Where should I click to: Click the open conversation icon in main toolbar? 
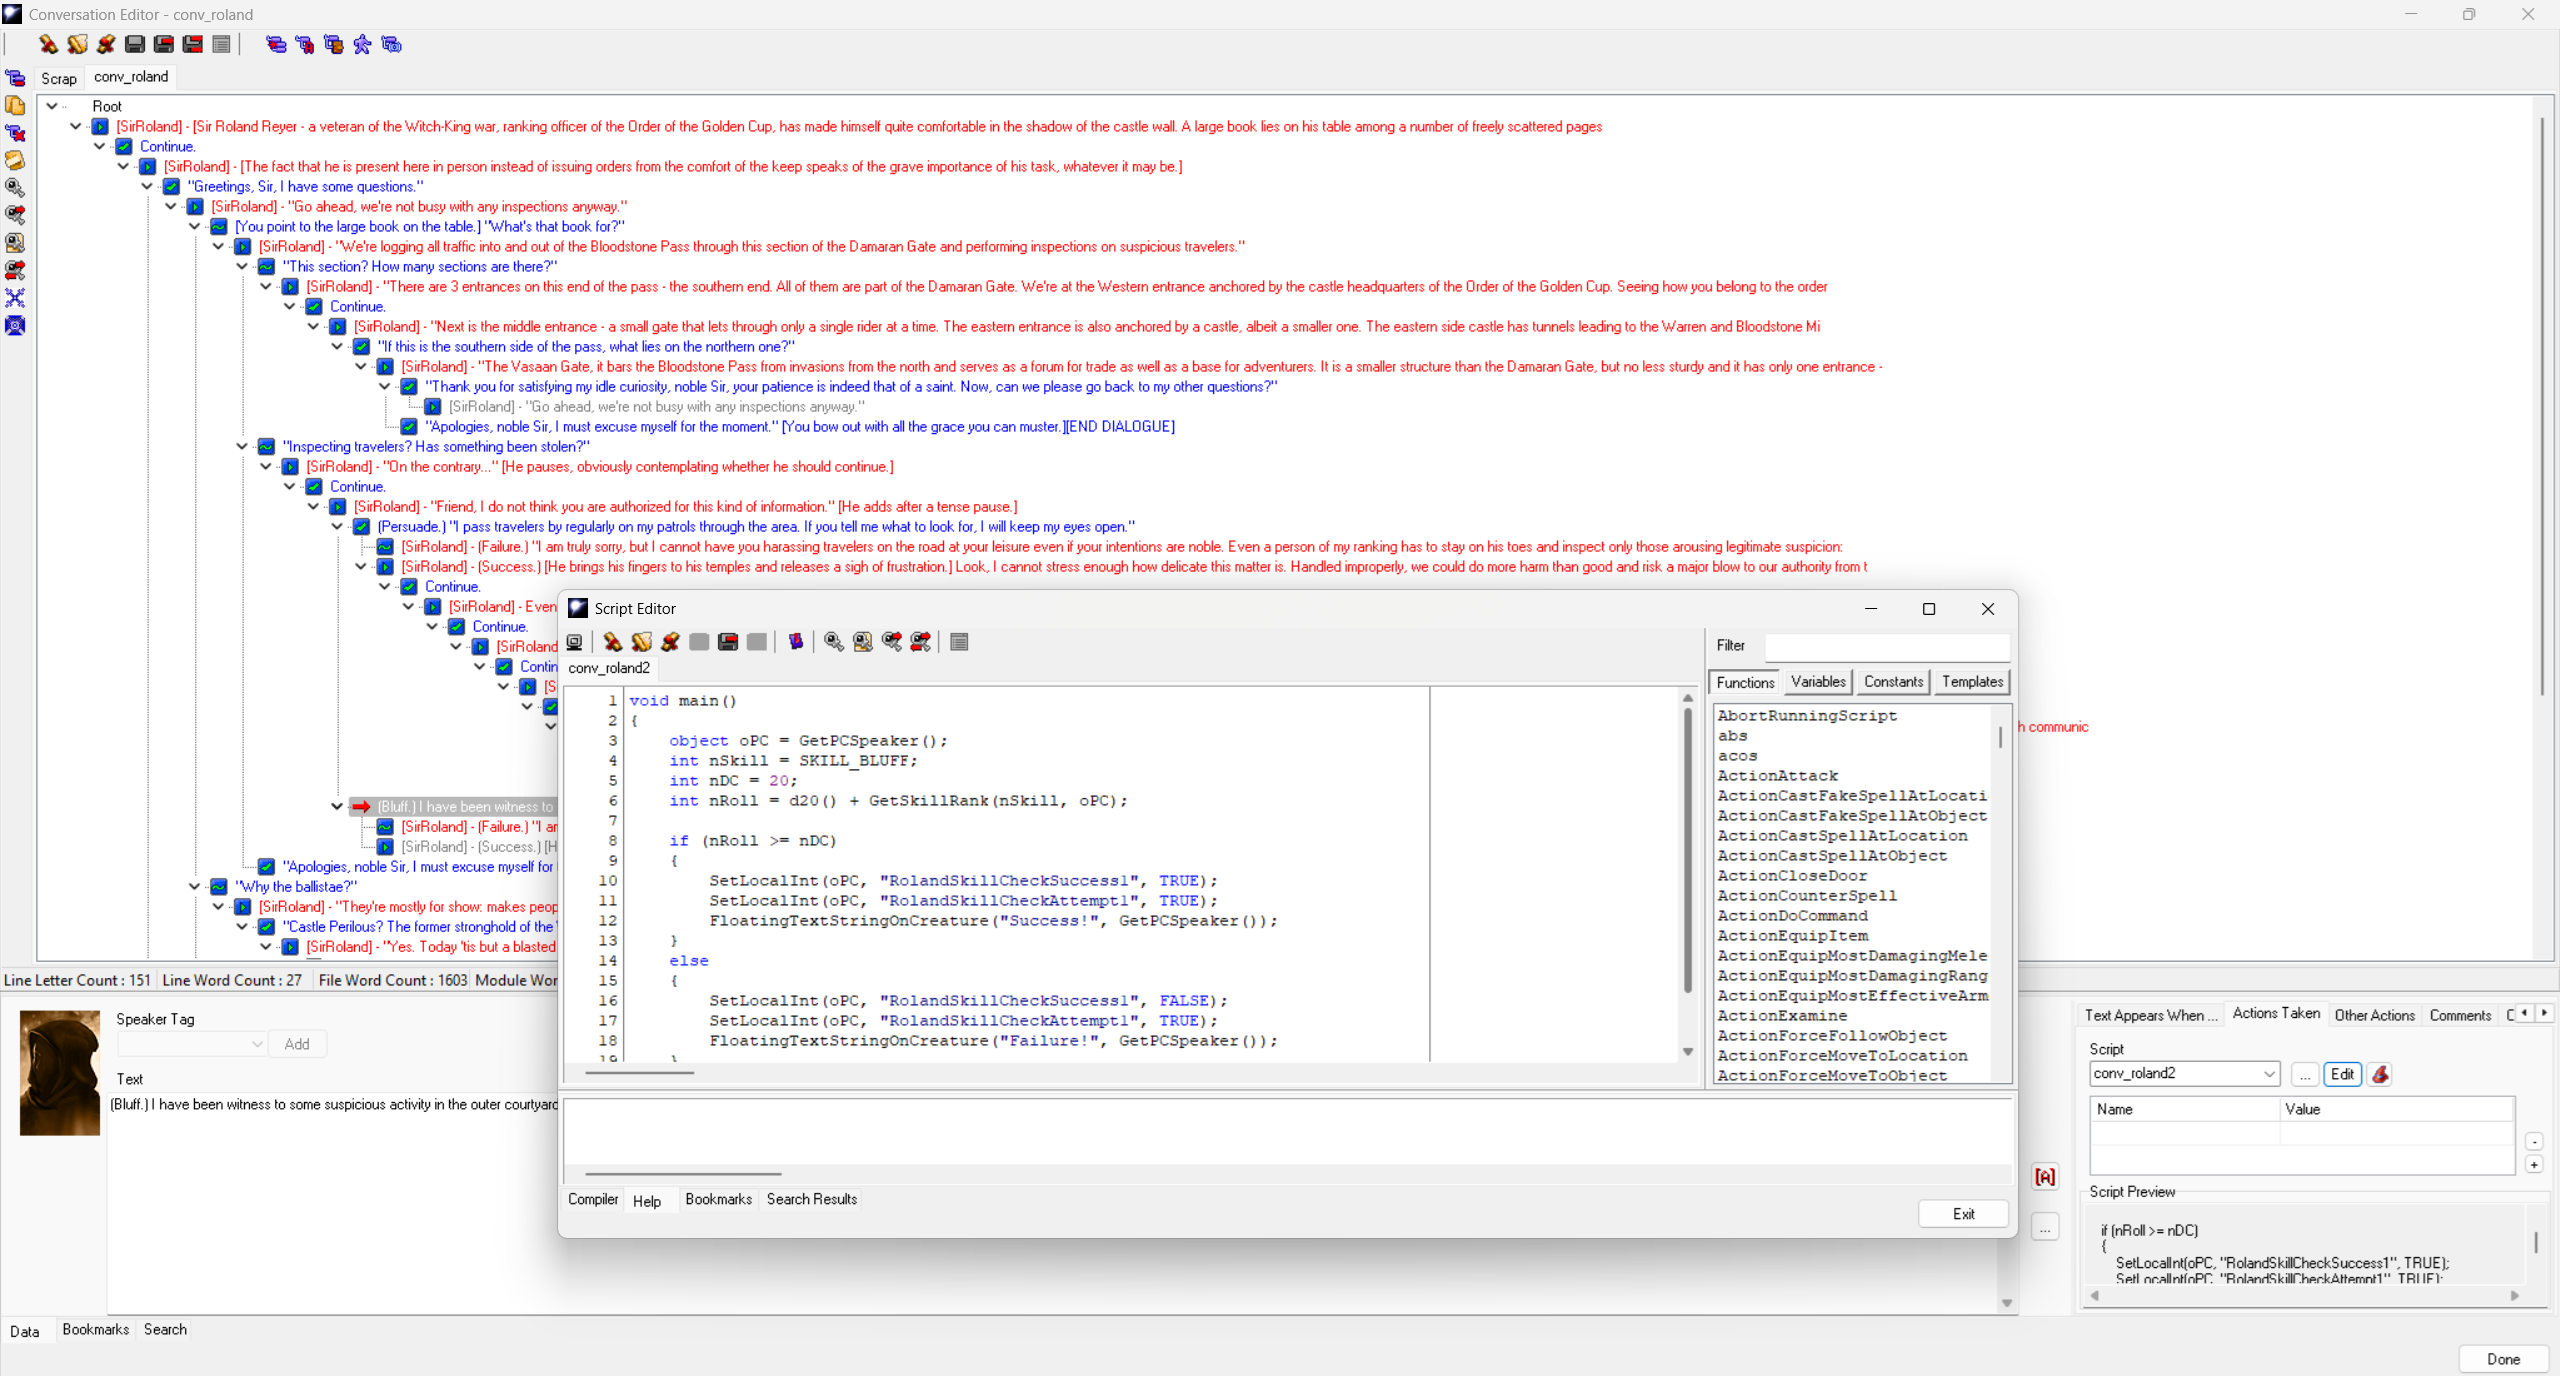click(77, 44)
